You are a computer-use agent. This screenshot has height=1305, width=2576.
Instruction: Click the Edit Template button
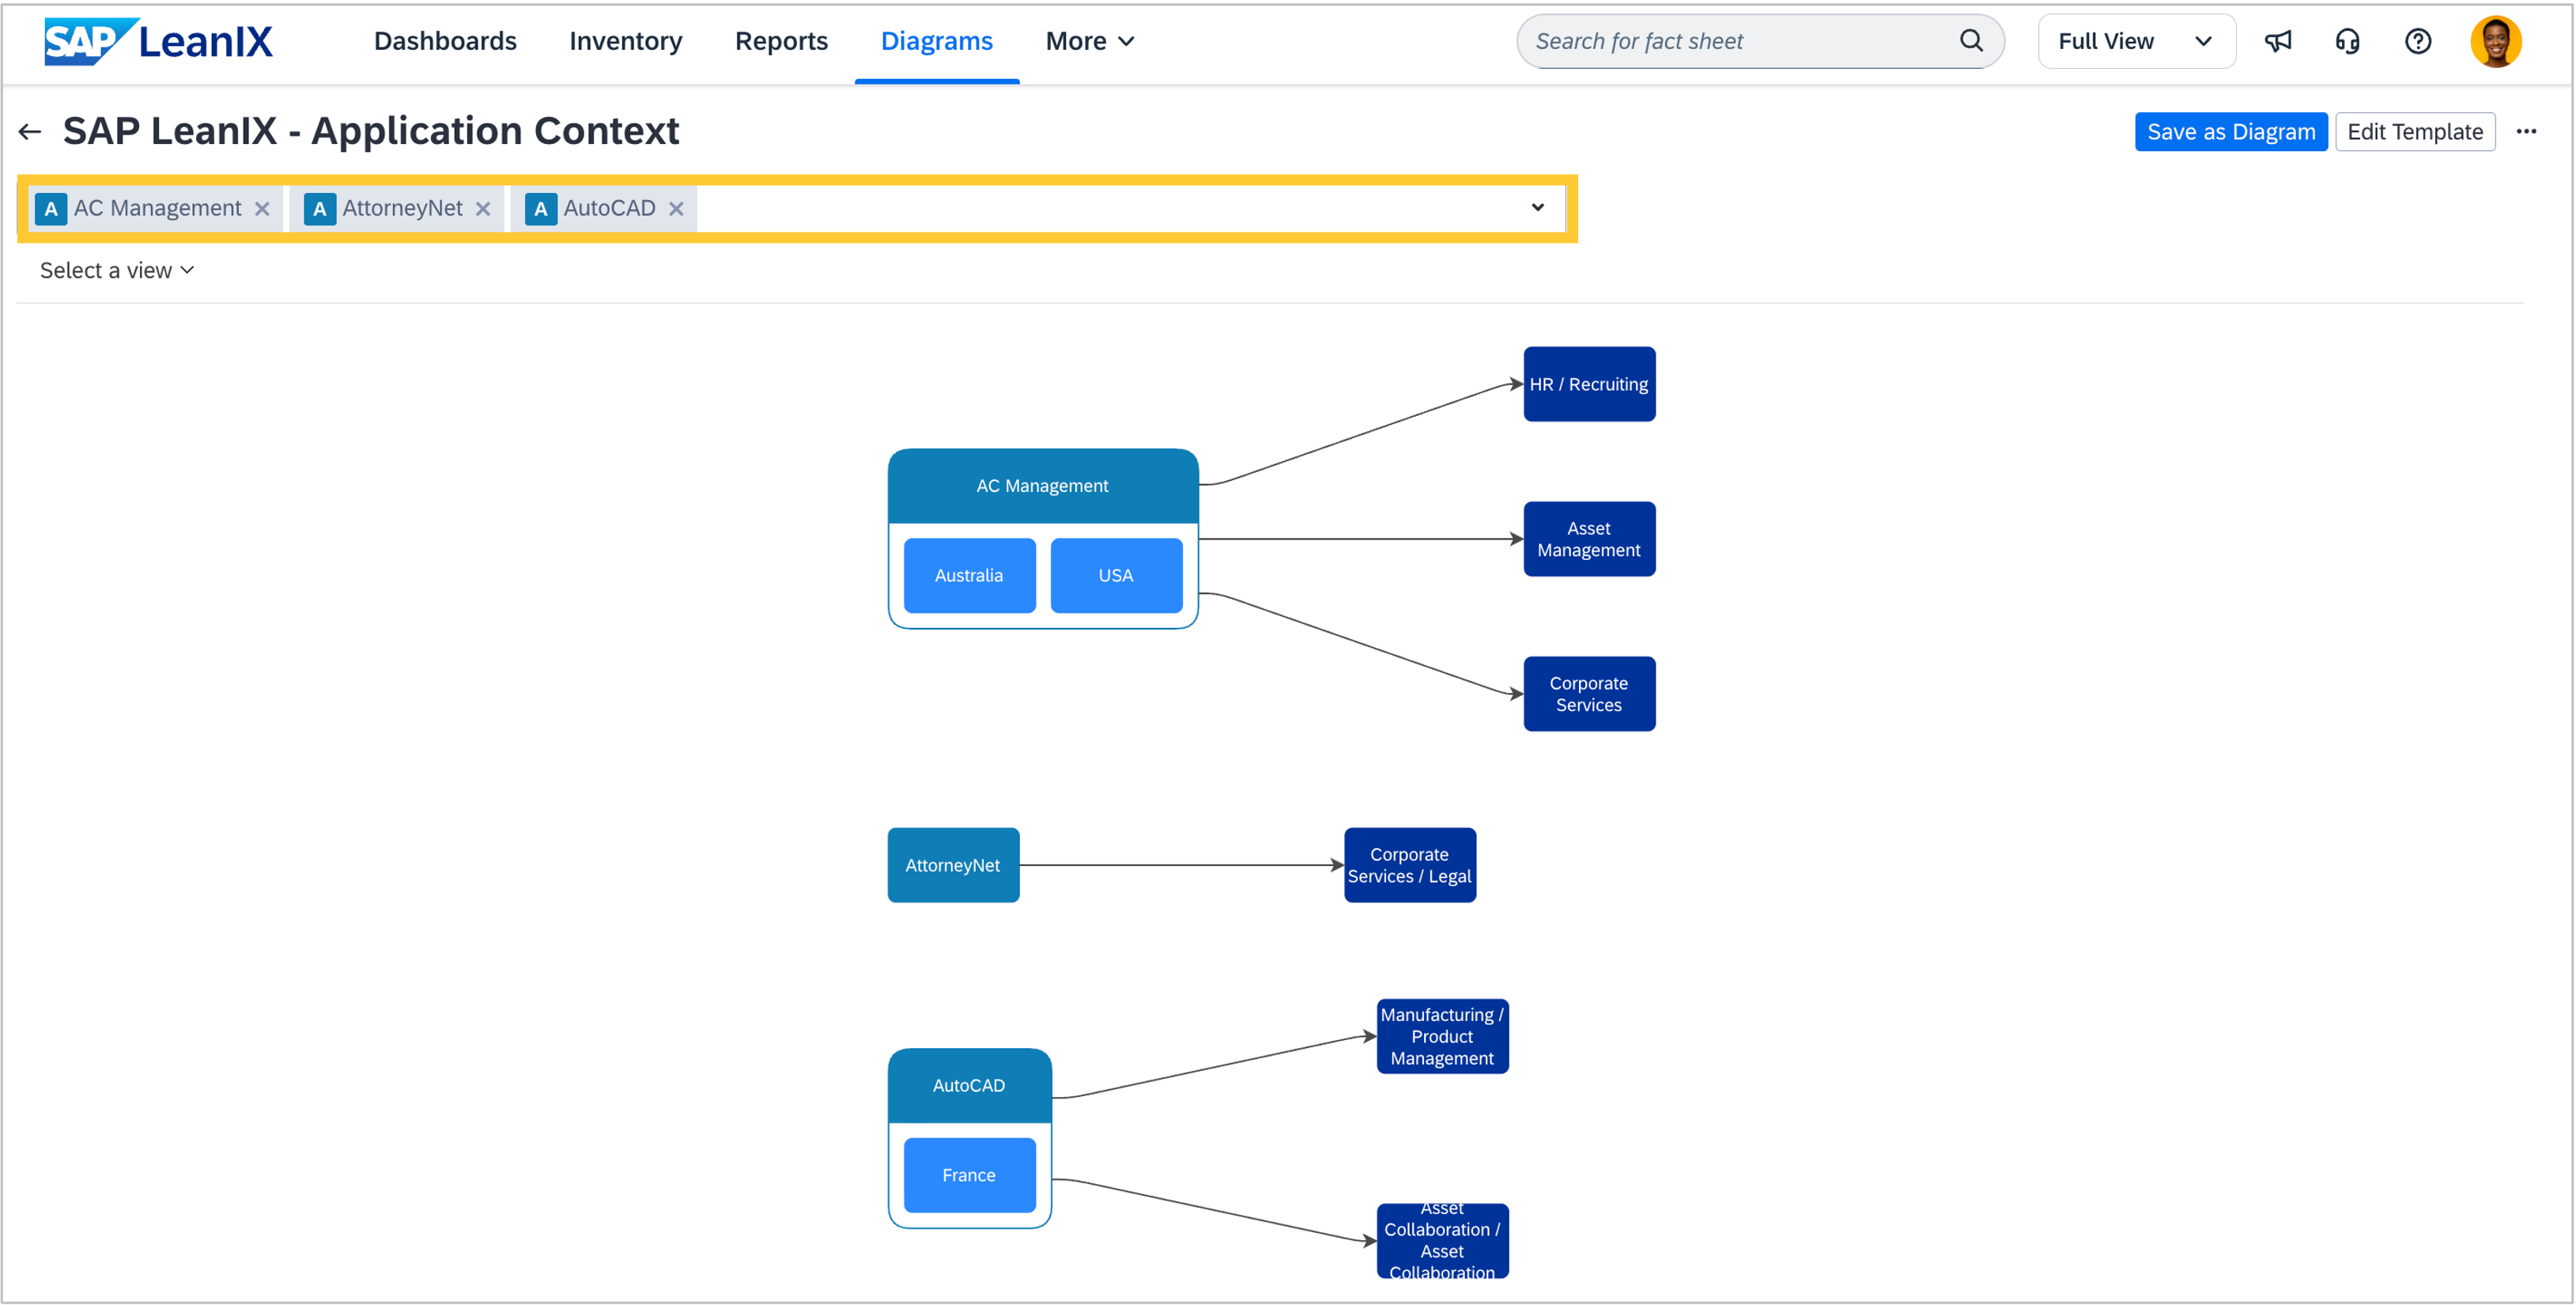pyautogui.click(x=2414, y=132)
